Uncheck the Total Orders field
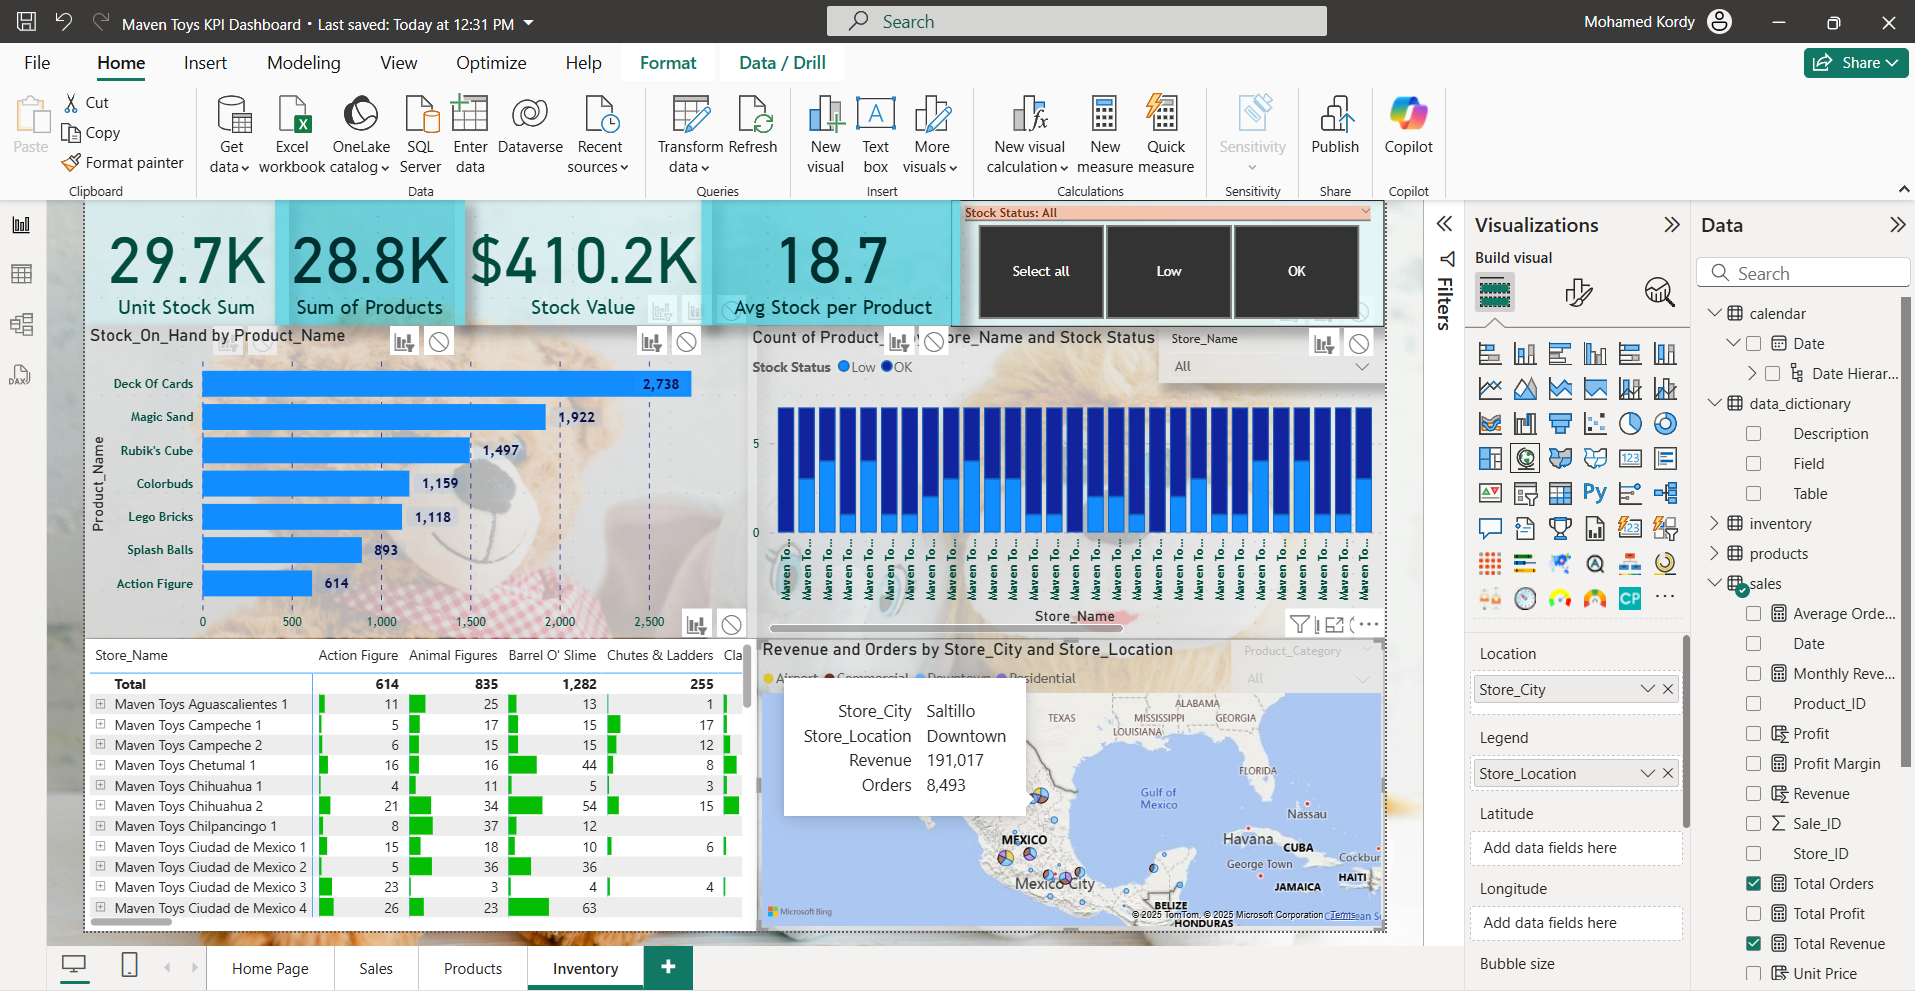 click(1753, 884)
